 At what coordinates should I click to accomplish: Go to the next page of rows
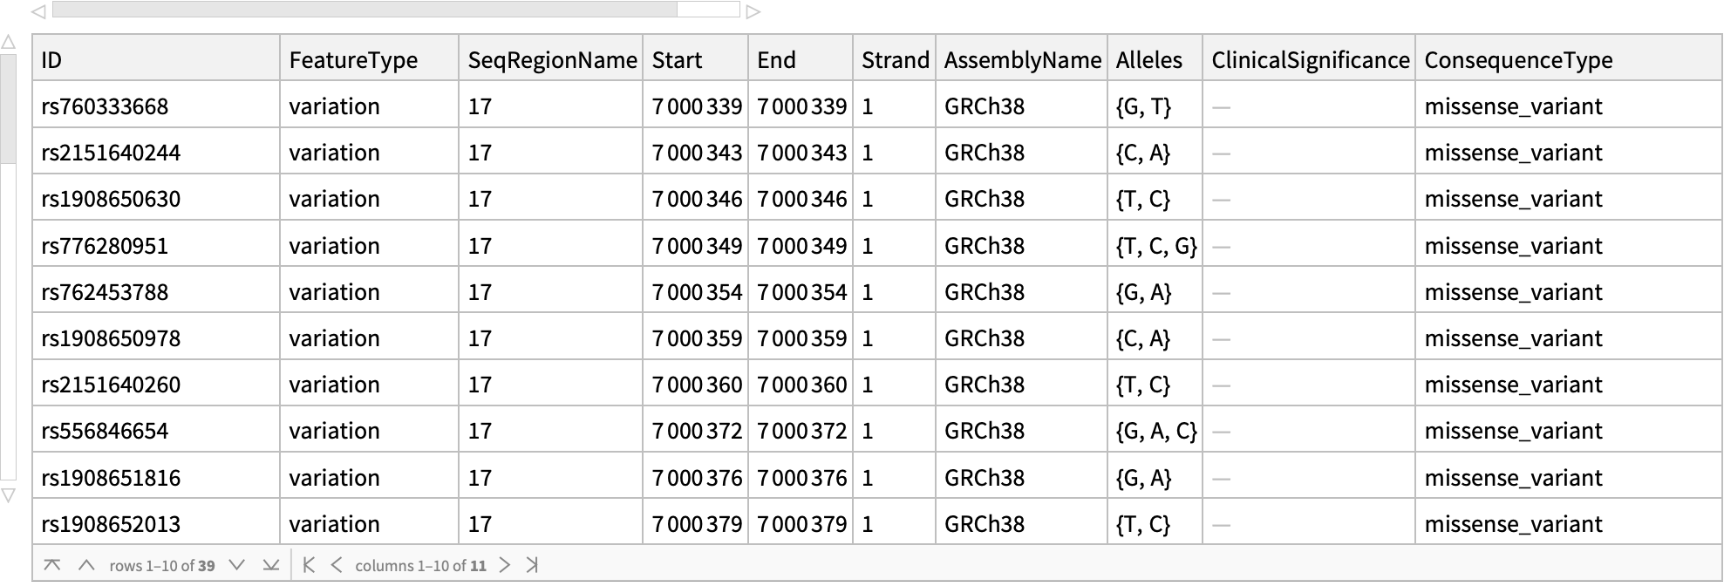[x=237, y=565]
